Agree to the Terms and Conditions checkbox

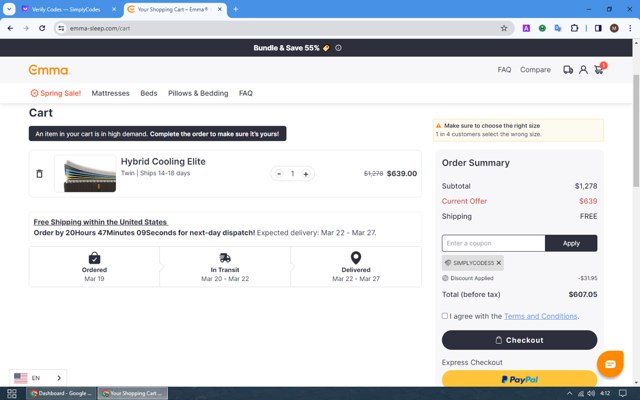[x=444, y=316]
